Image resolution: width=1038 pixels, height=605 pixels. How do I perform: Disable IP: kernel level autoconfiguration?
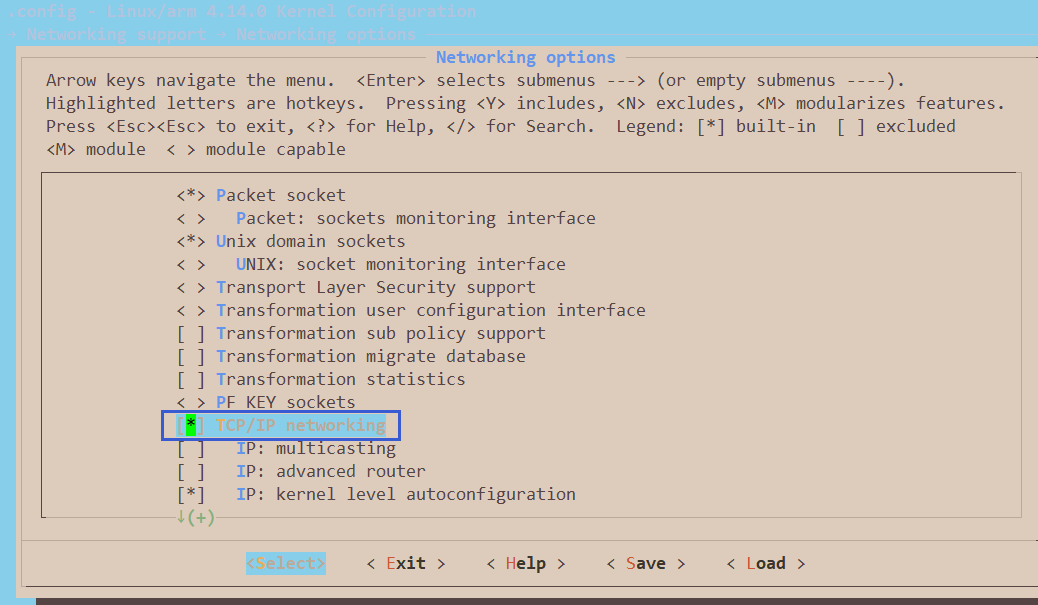click(191, 494)
